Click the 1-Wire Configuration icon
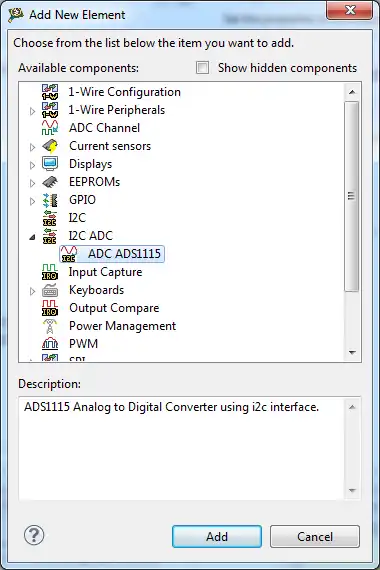The height and width of the screenshot is (570, 380). click(x=50, y=92)
